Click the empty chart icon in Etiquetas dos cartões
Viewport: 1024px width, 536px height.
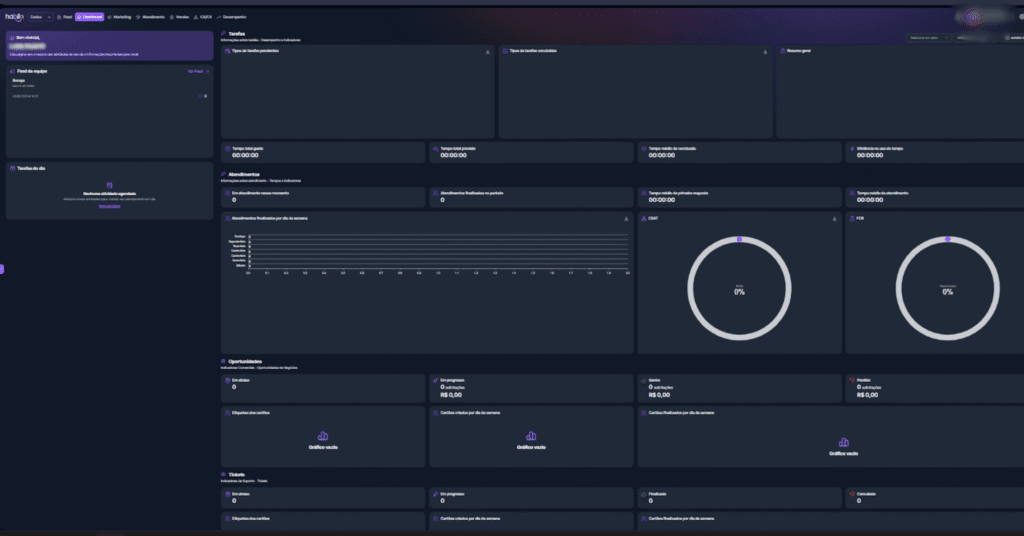(323, 436)
